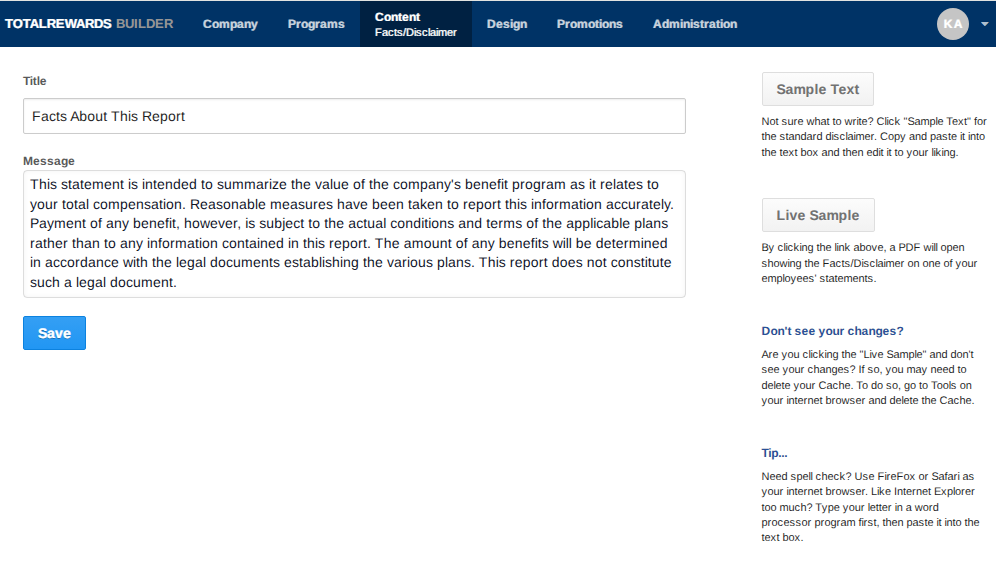This screenshot has height=568, width=996.
Task: Click the Title input field
Action: pyautogui.click(x=354, y=116)
